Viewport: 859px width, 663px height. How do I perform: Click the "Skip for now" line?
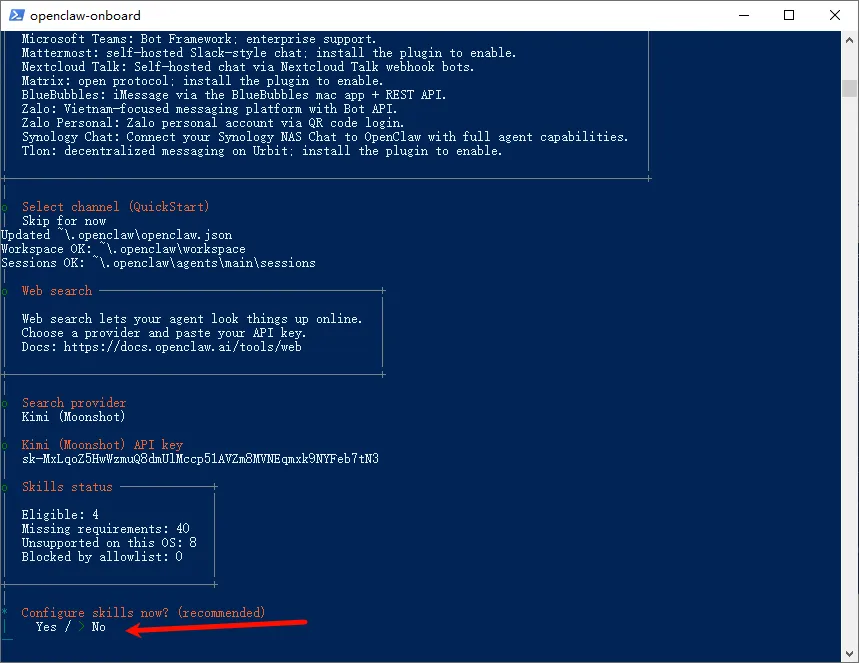click(64, 221)
